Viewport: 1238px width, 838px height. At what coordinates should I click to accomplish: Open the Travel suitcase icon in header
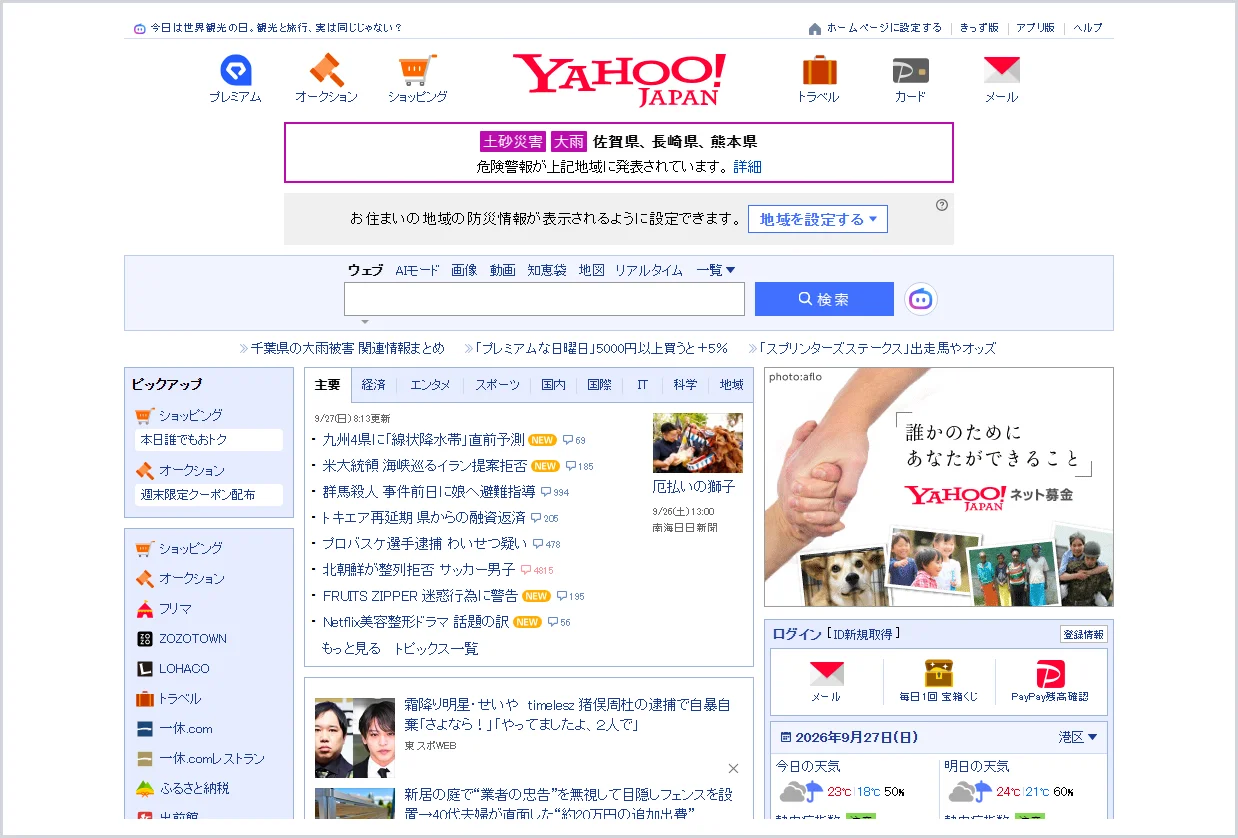point(819,70)
